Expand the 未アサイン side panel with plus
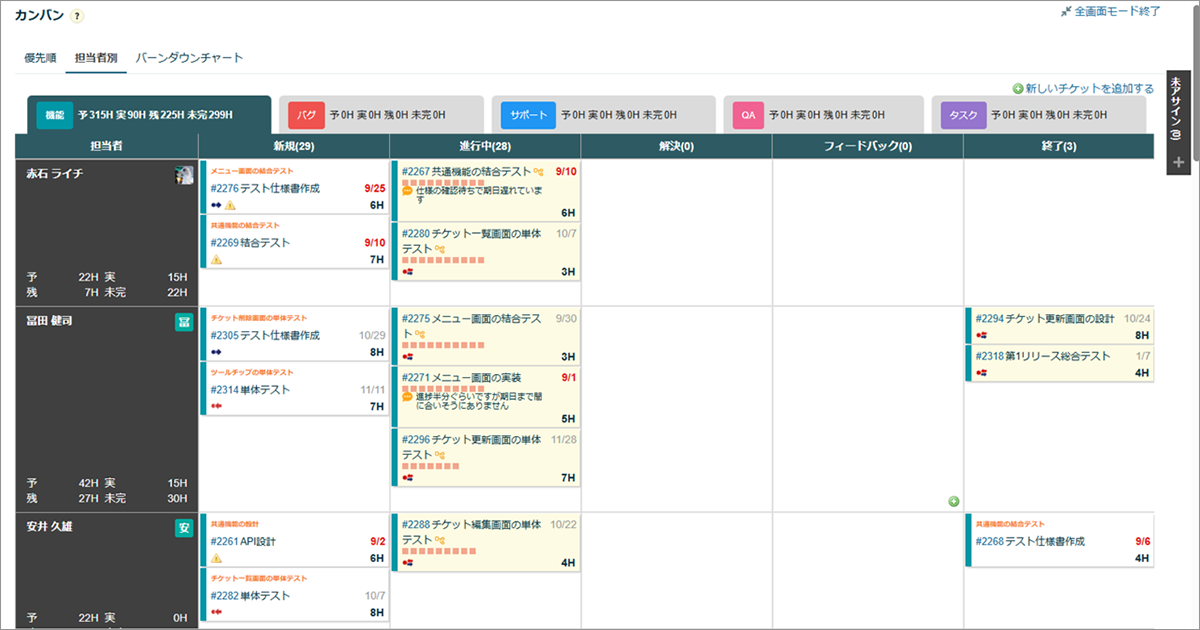Image resolution: width=1200 pixels, height=630 pixels. pos(1178,162)
